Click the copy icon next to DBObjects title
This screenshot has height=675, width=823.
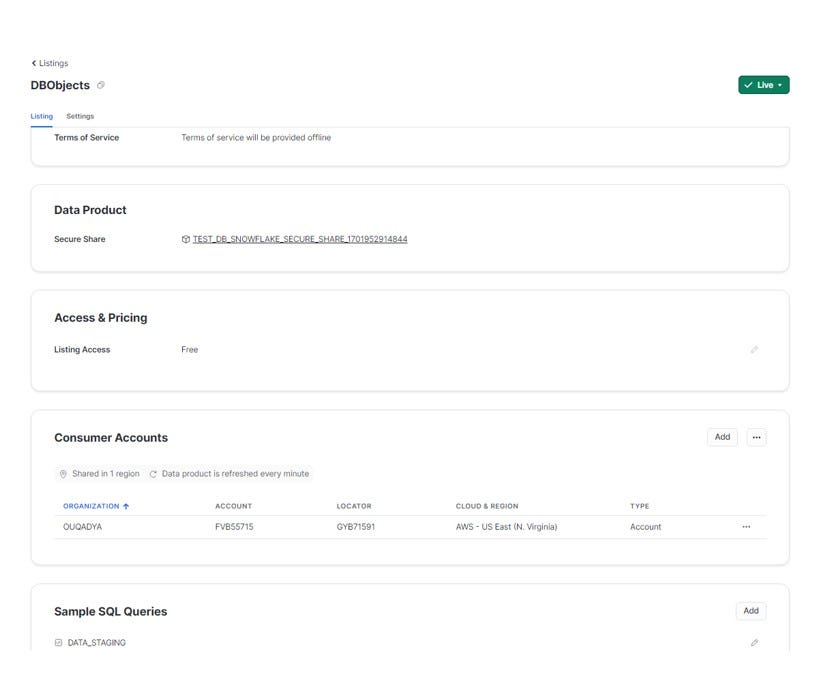pyautogui.click(x=101, y=85)
